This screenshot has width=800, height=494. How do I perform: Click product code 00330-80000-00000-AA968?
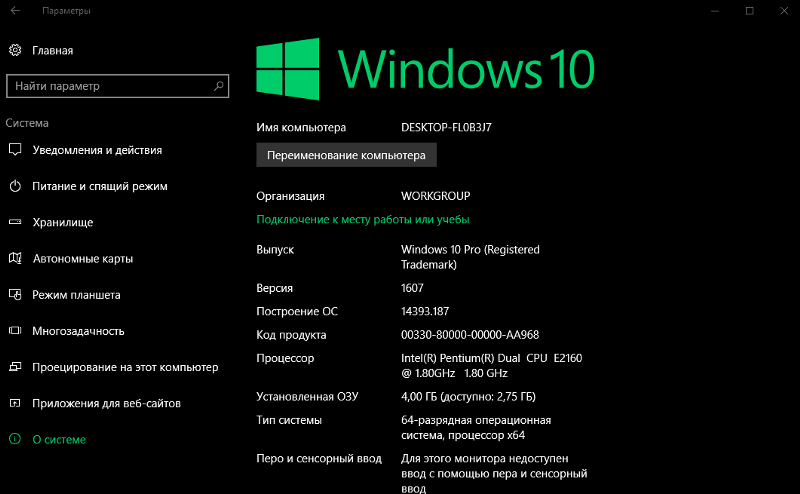(470, 335)
